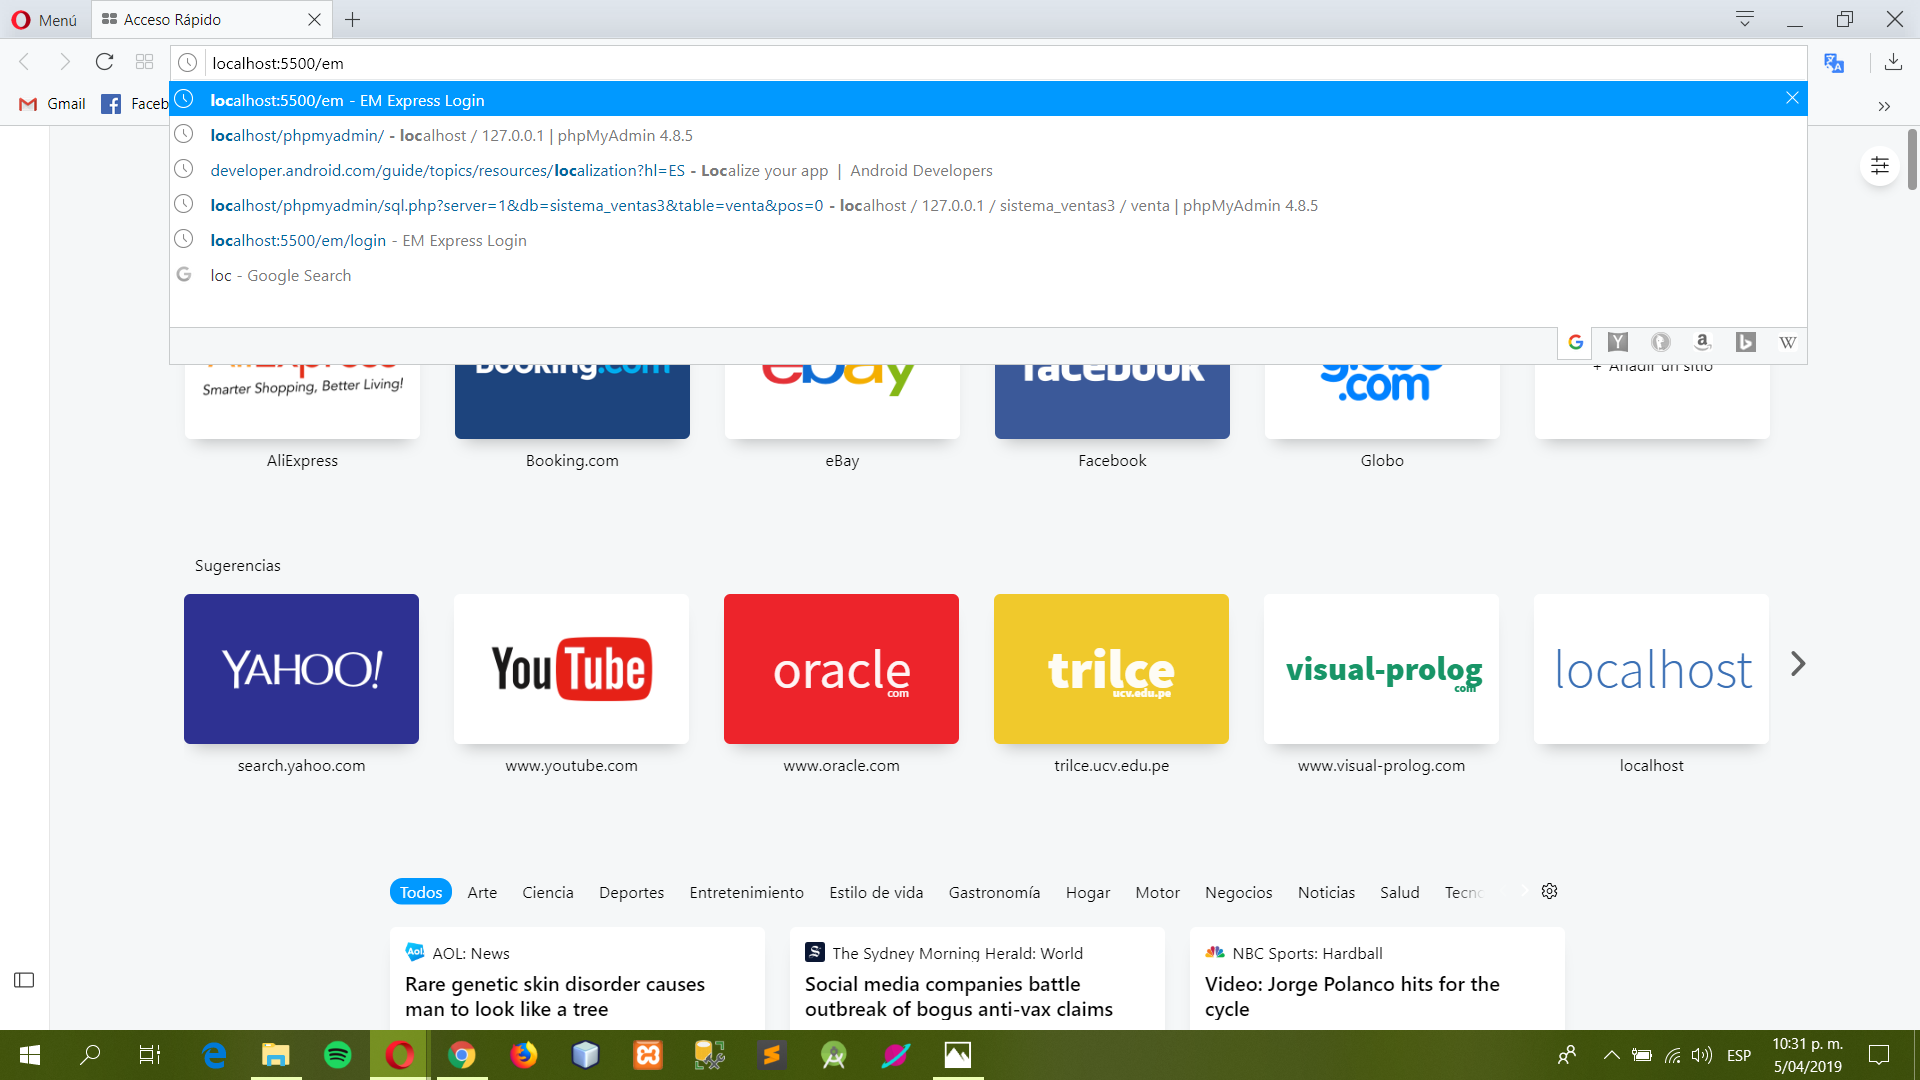Open Sublime Text from taskbar
Viewport: 1920px width, 1080px height.
coord(772,1055)
